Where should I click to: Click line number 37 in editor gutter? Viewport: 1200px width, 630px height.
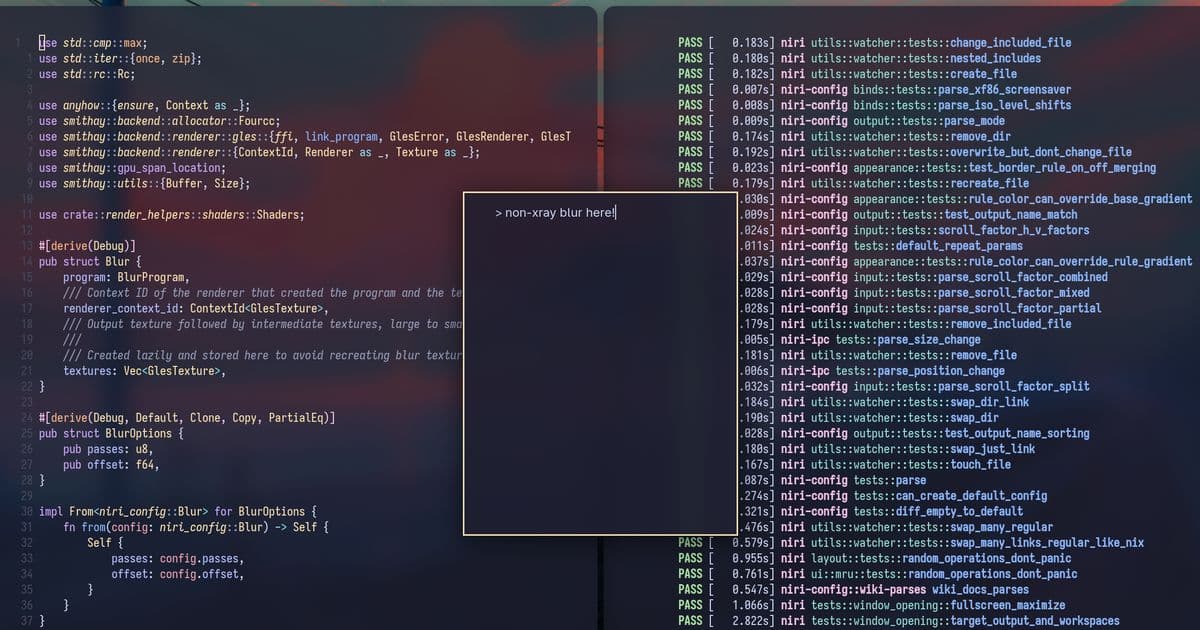click(x=26, y=621)
